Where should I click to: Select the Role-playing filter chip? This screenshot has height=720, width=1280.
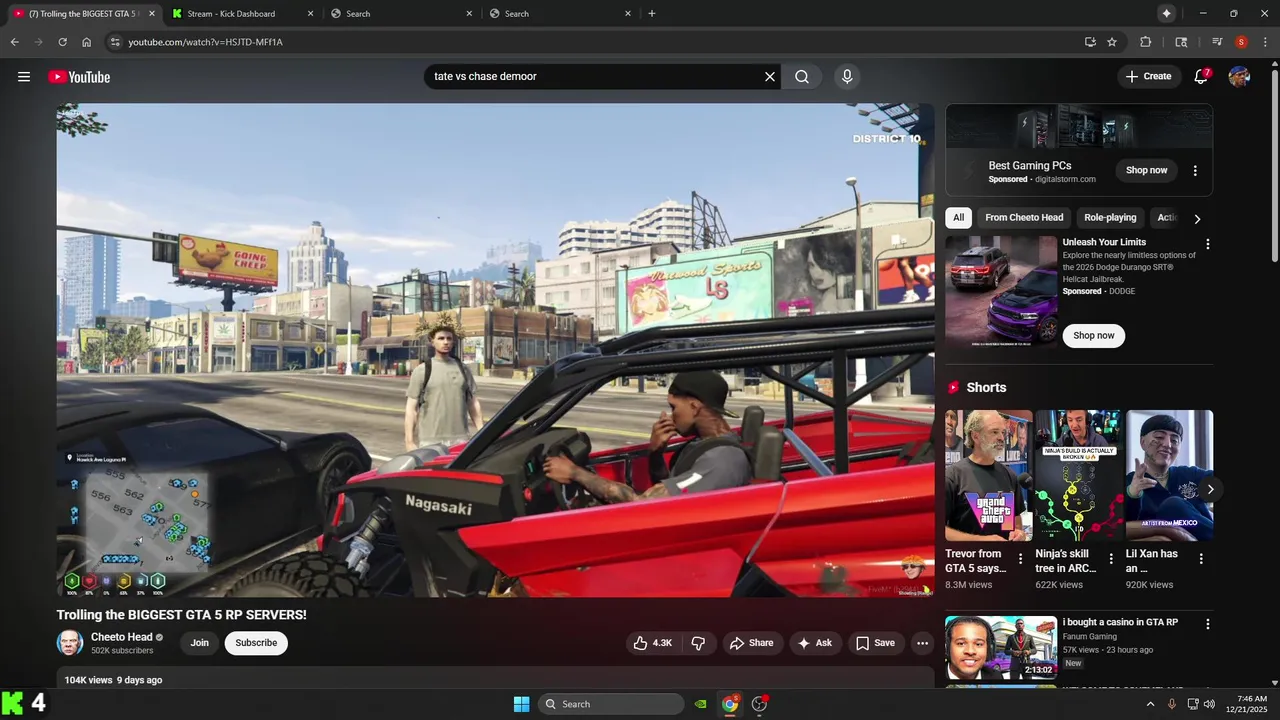click(x=1110, y=217)
